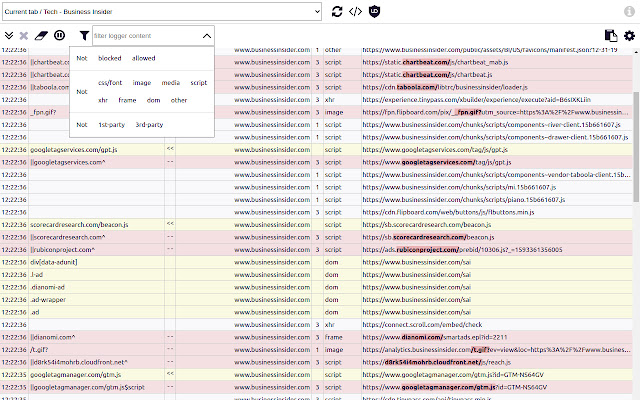Expand all rows with double chevron icon
Screen dimensions: 640x400
pos(9,36)
